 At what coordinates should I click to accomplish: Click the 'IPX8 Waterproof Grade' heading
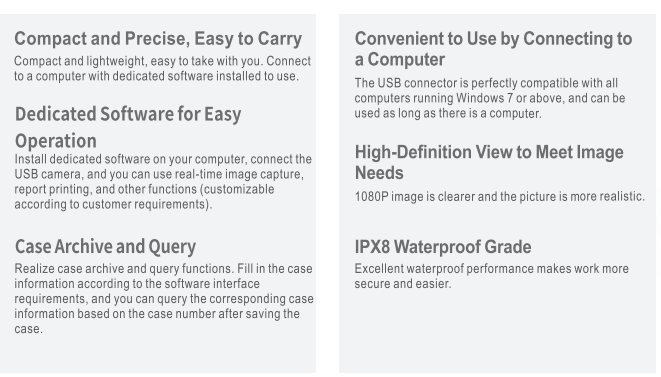pos(443,247)
